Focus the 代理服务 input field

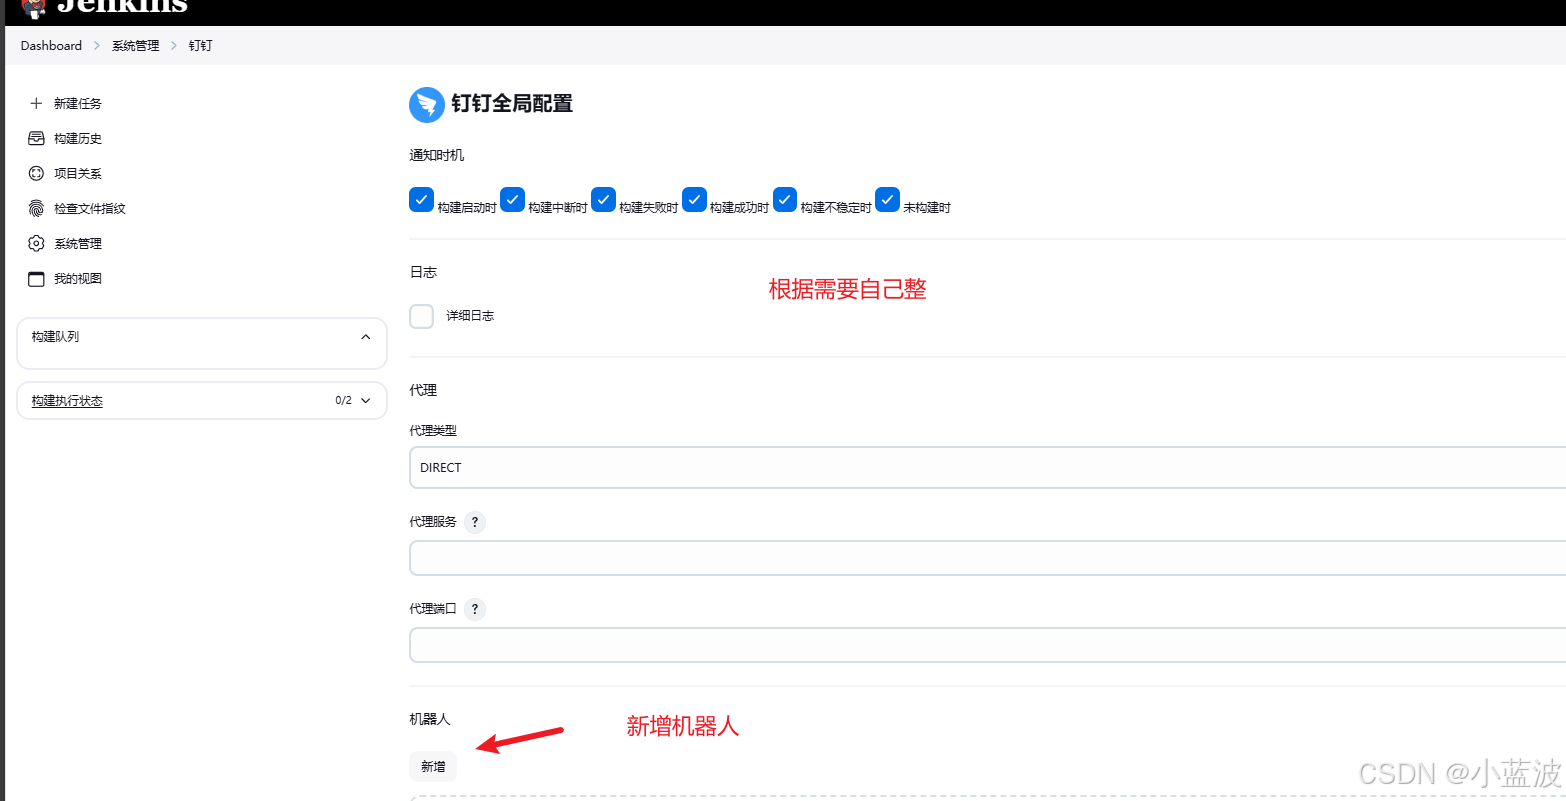tap(987, 558)
